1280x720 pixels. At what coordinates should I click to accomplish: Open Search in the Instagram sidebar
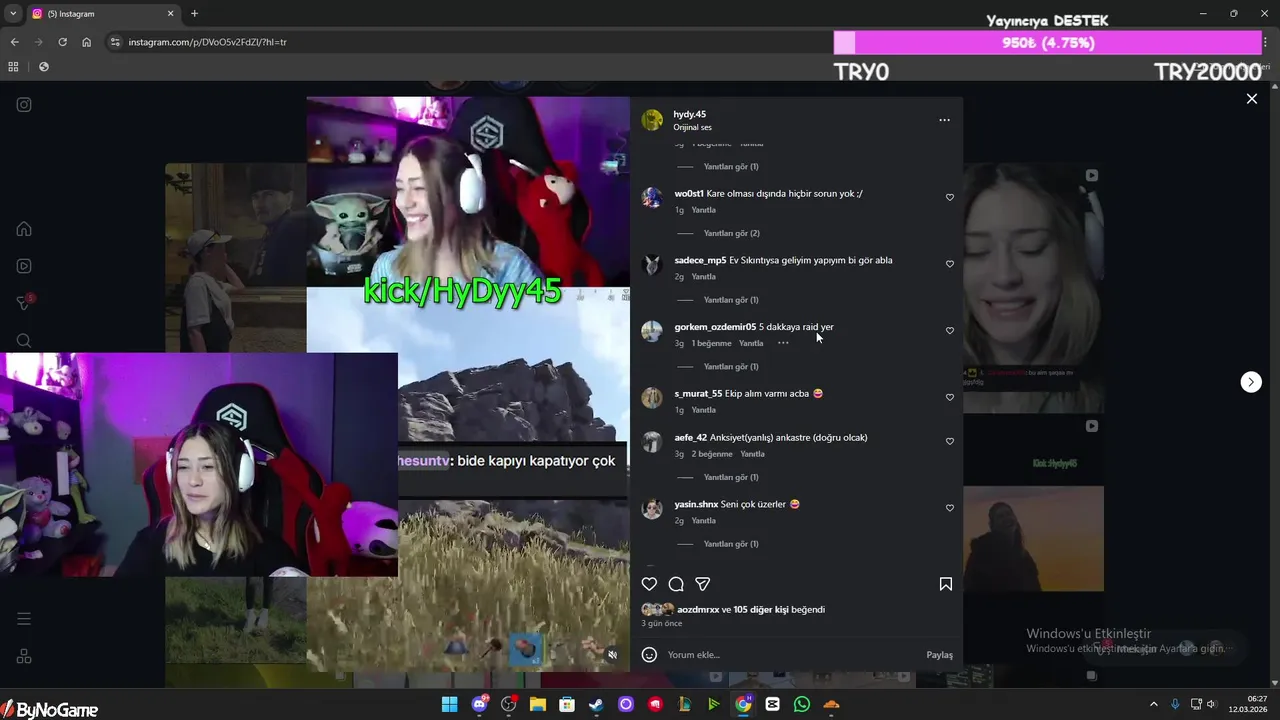pyautogui.click(x=24, y=341)
